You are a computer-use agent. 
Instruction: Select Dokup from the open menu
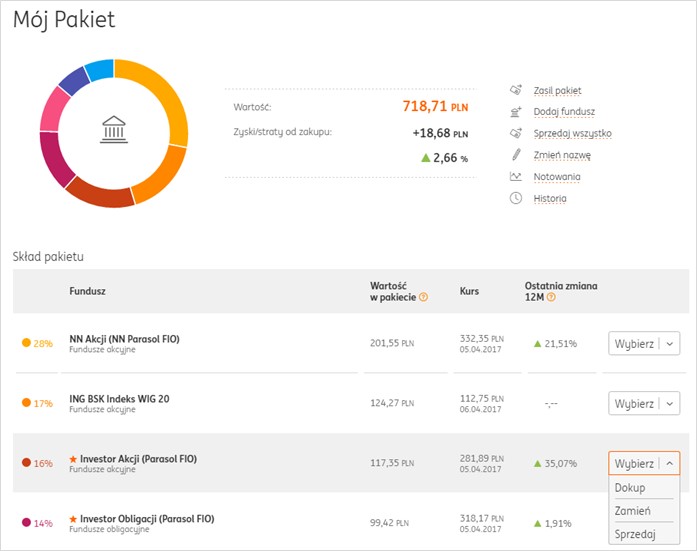click(x=630, y=488)
